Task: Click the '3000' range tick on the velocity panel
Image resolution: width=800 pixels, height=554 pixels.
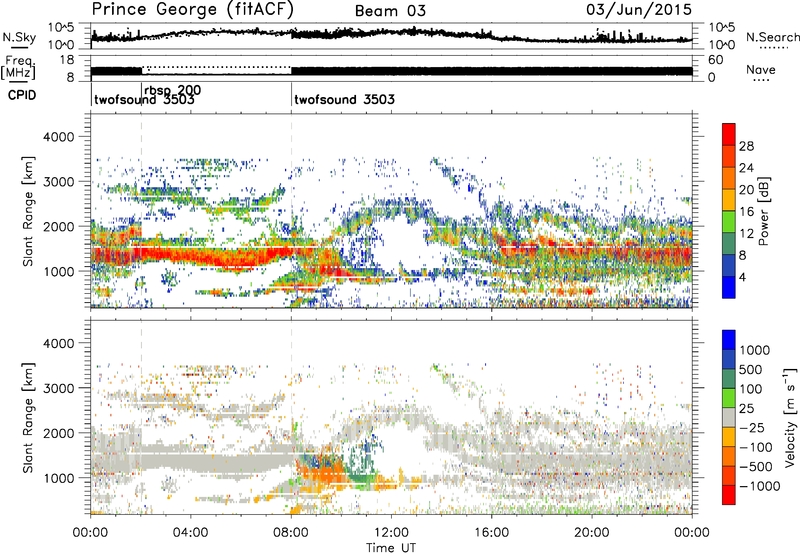Action: (x=58, y=388)
